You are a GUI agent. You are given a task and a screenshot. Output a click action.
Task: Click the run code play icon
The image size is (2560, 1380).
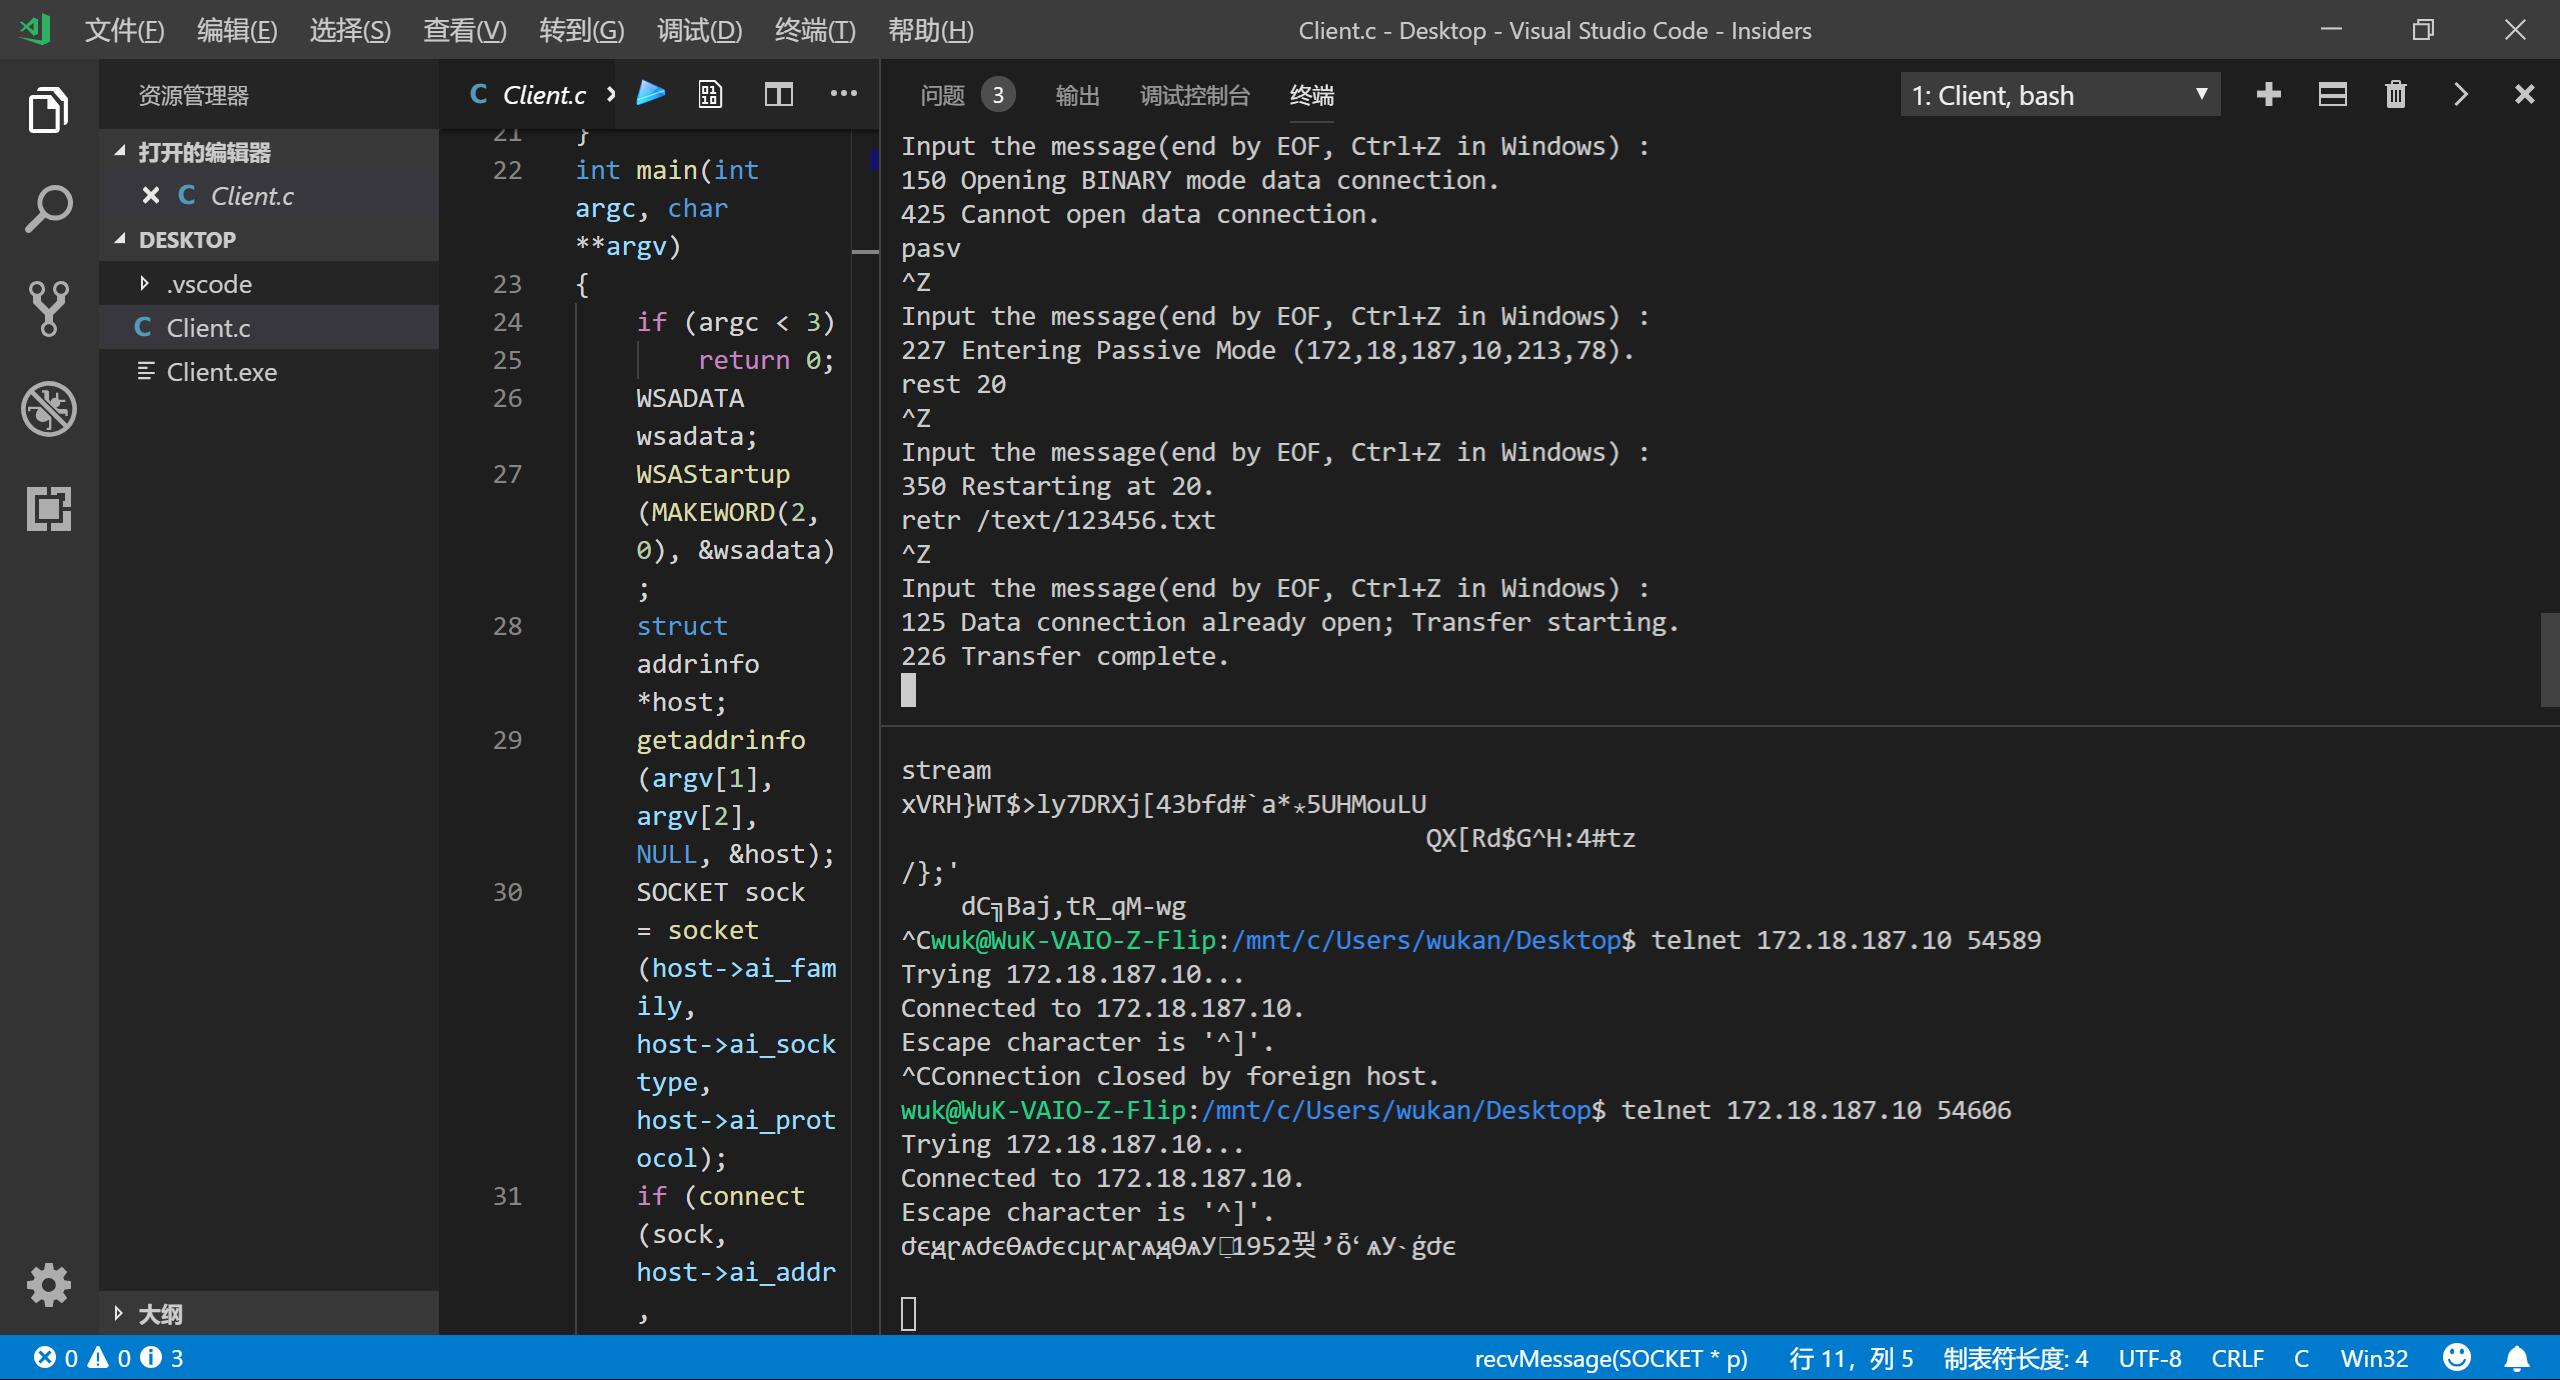coord(651,94)
